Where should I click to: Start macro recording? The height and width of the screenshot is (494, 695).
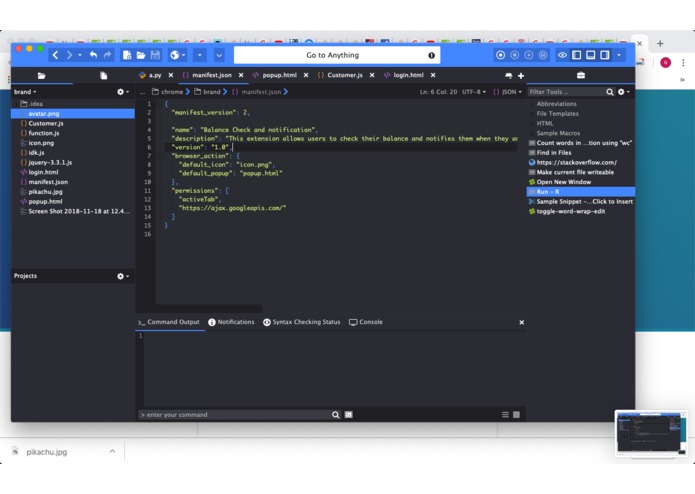tap(500, 55)
